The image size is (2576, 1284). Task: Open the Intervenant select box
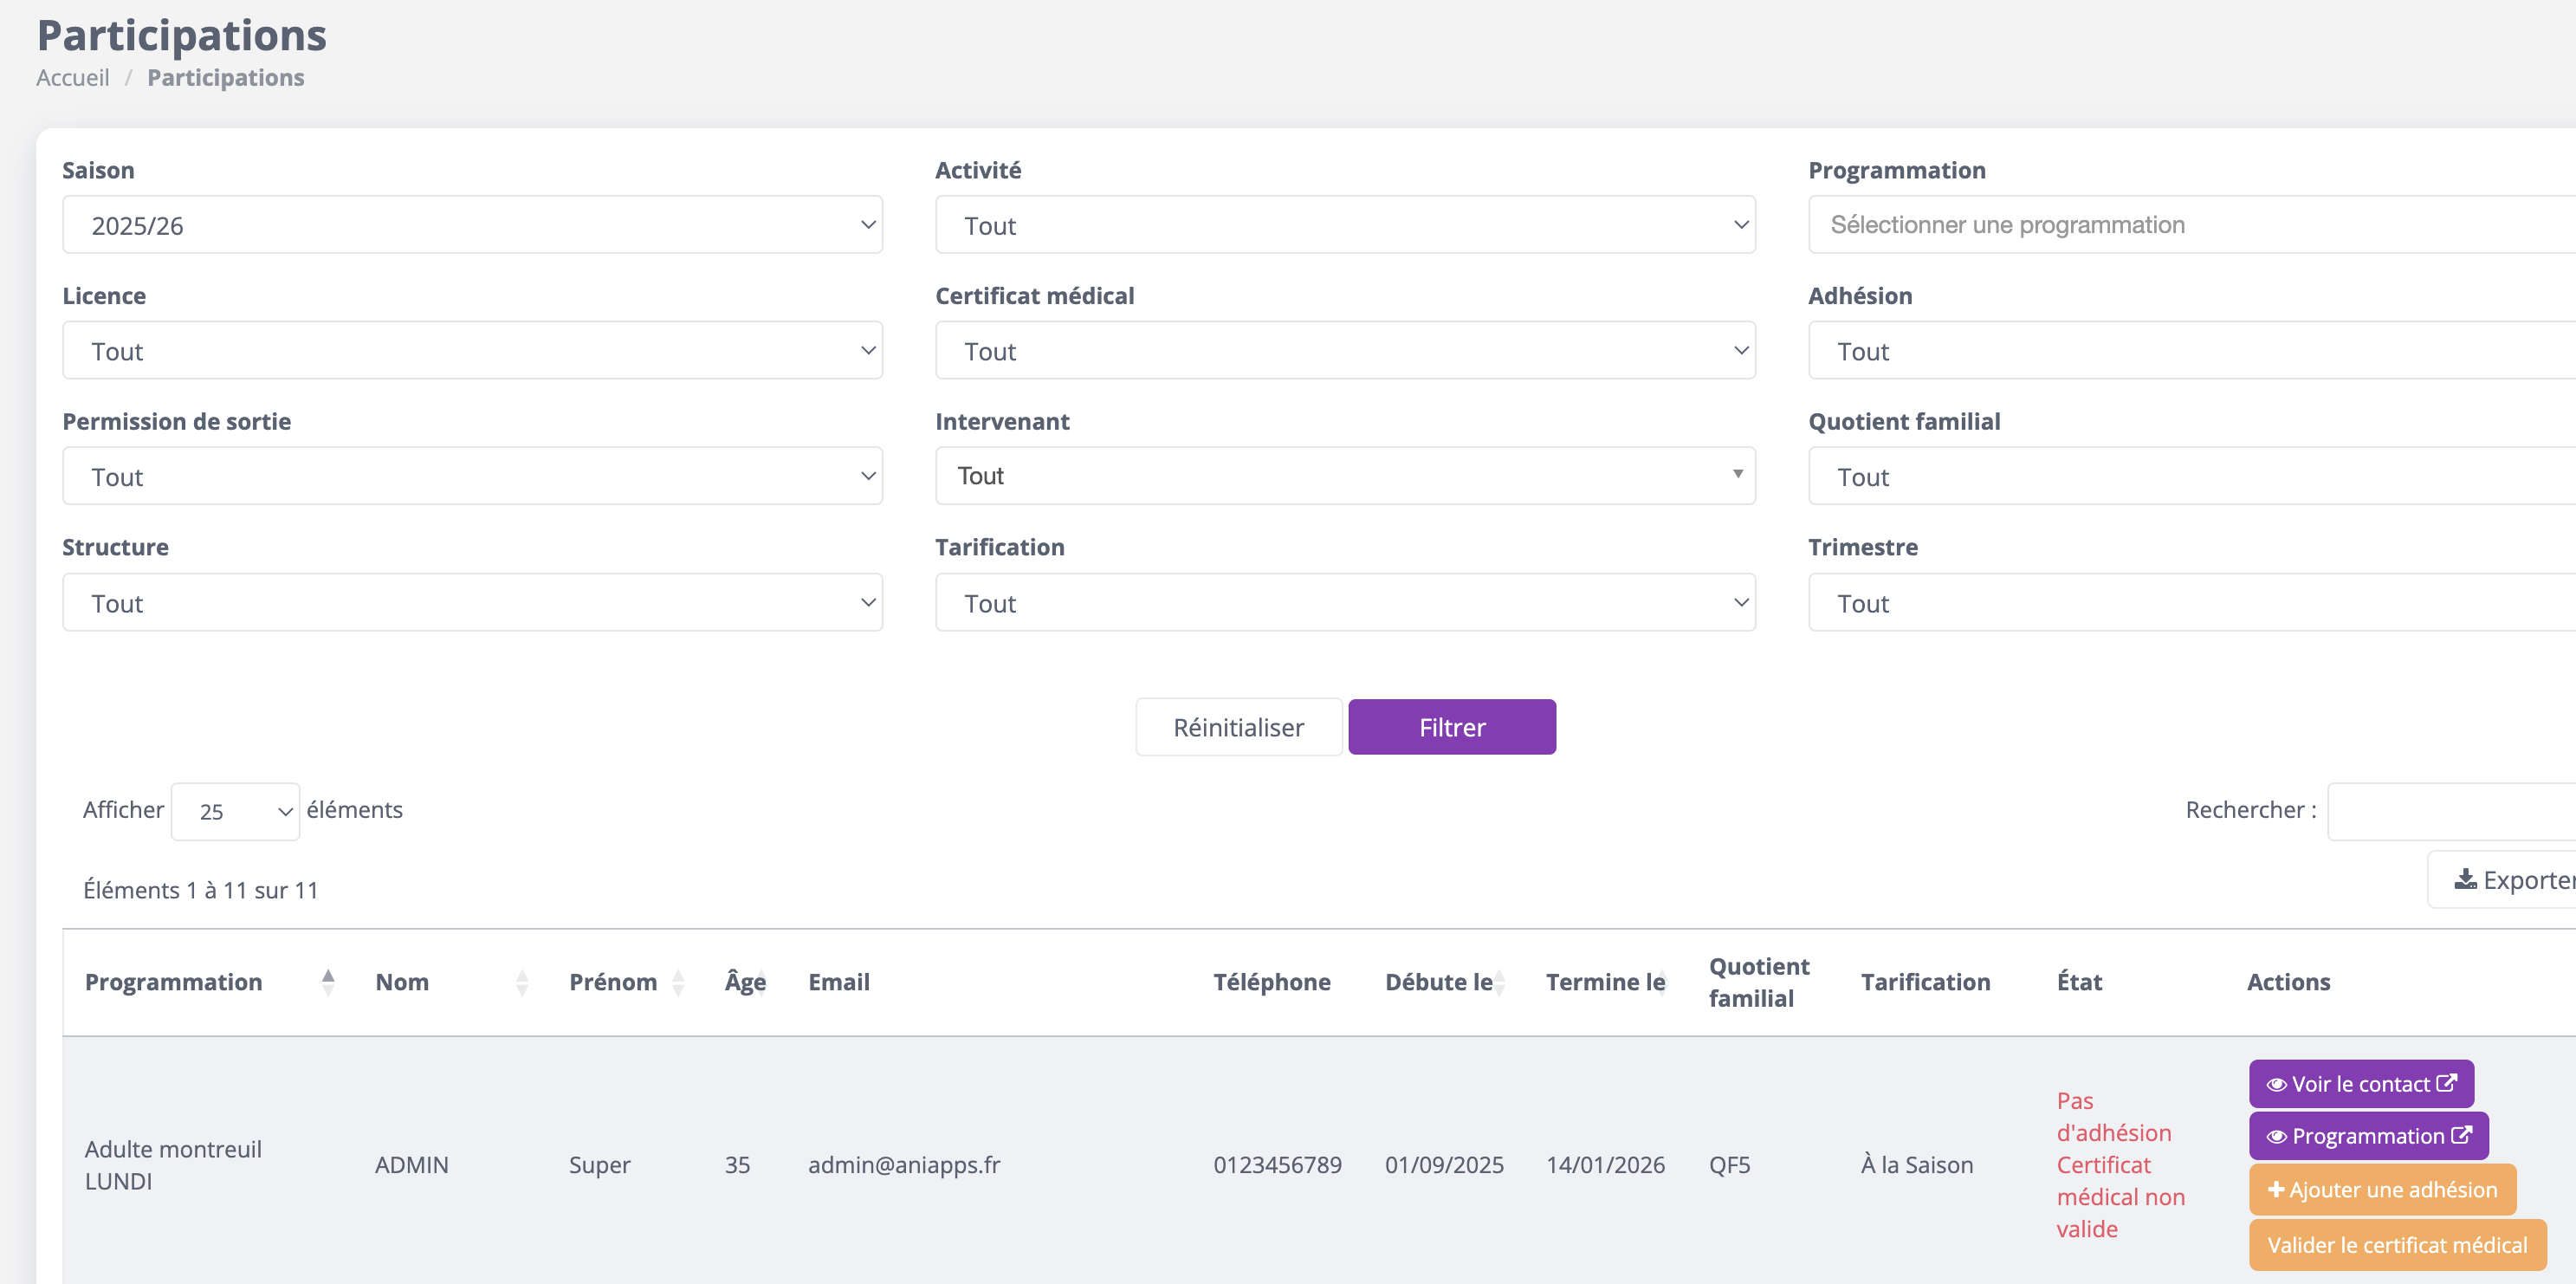[1344, 476]
